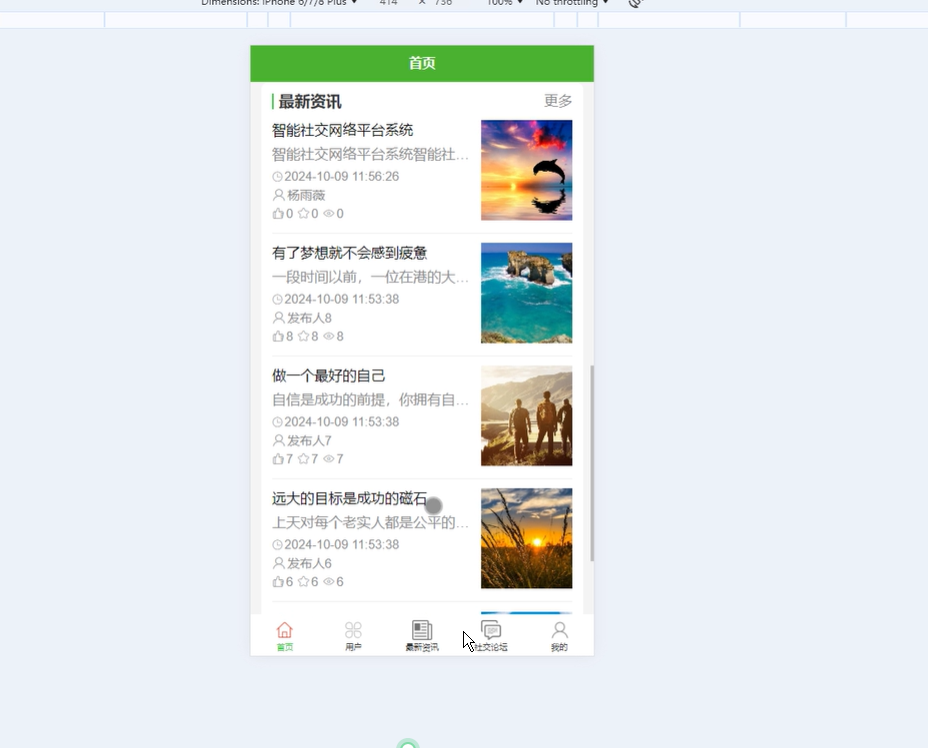Screen dimensions: 928x748
Task: Click the eye icon for 有了梦想就不会感到疲惫
Action: point(328,336)
